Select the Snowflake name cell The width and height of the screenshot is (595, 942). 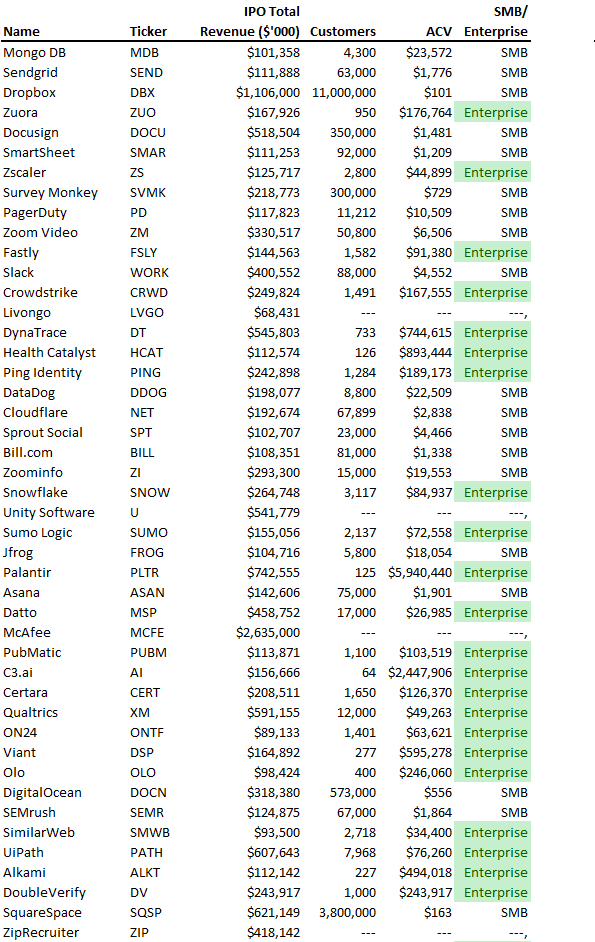pyautogui.click(x=35, y=493)
